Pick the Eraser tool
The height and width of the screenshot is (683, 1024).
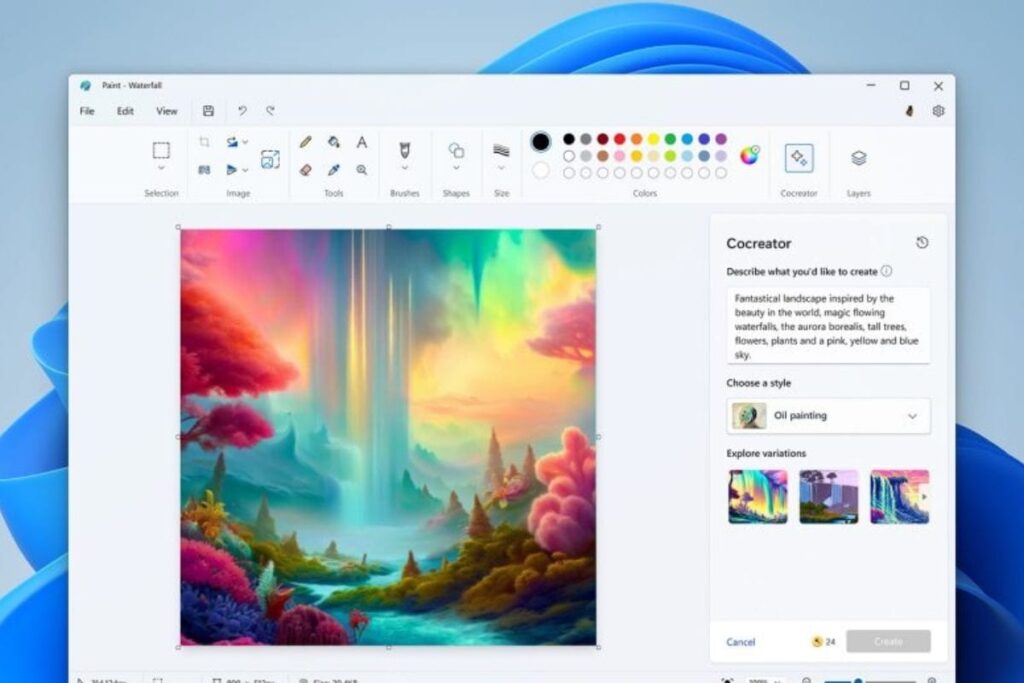click(305, 168)
